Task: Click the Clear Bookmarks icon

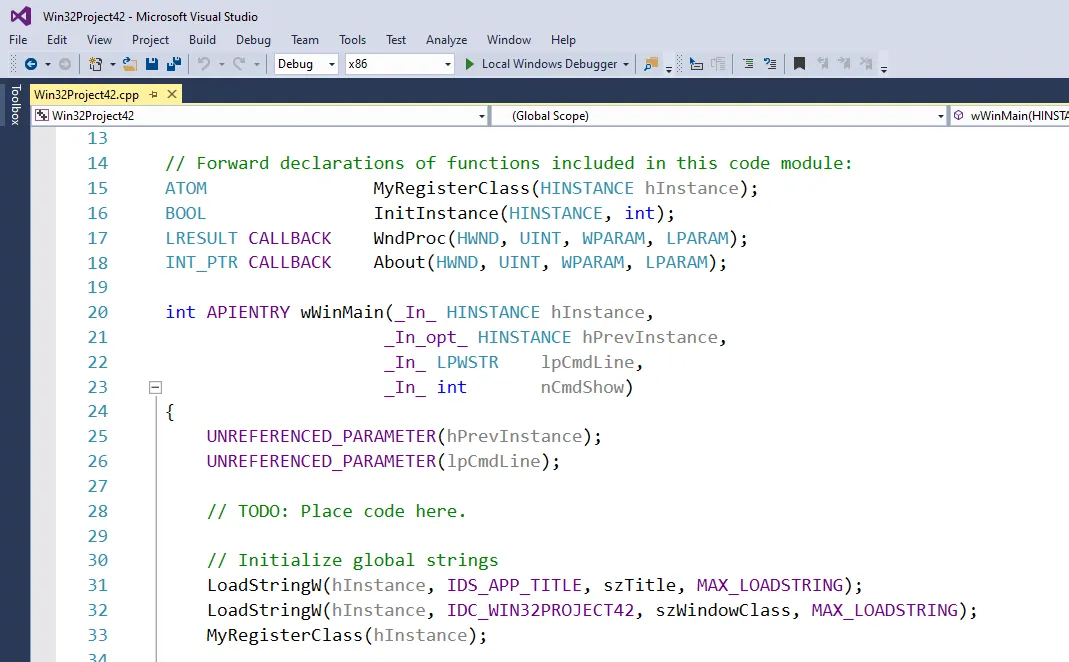Action: click(x=866, y=64)
